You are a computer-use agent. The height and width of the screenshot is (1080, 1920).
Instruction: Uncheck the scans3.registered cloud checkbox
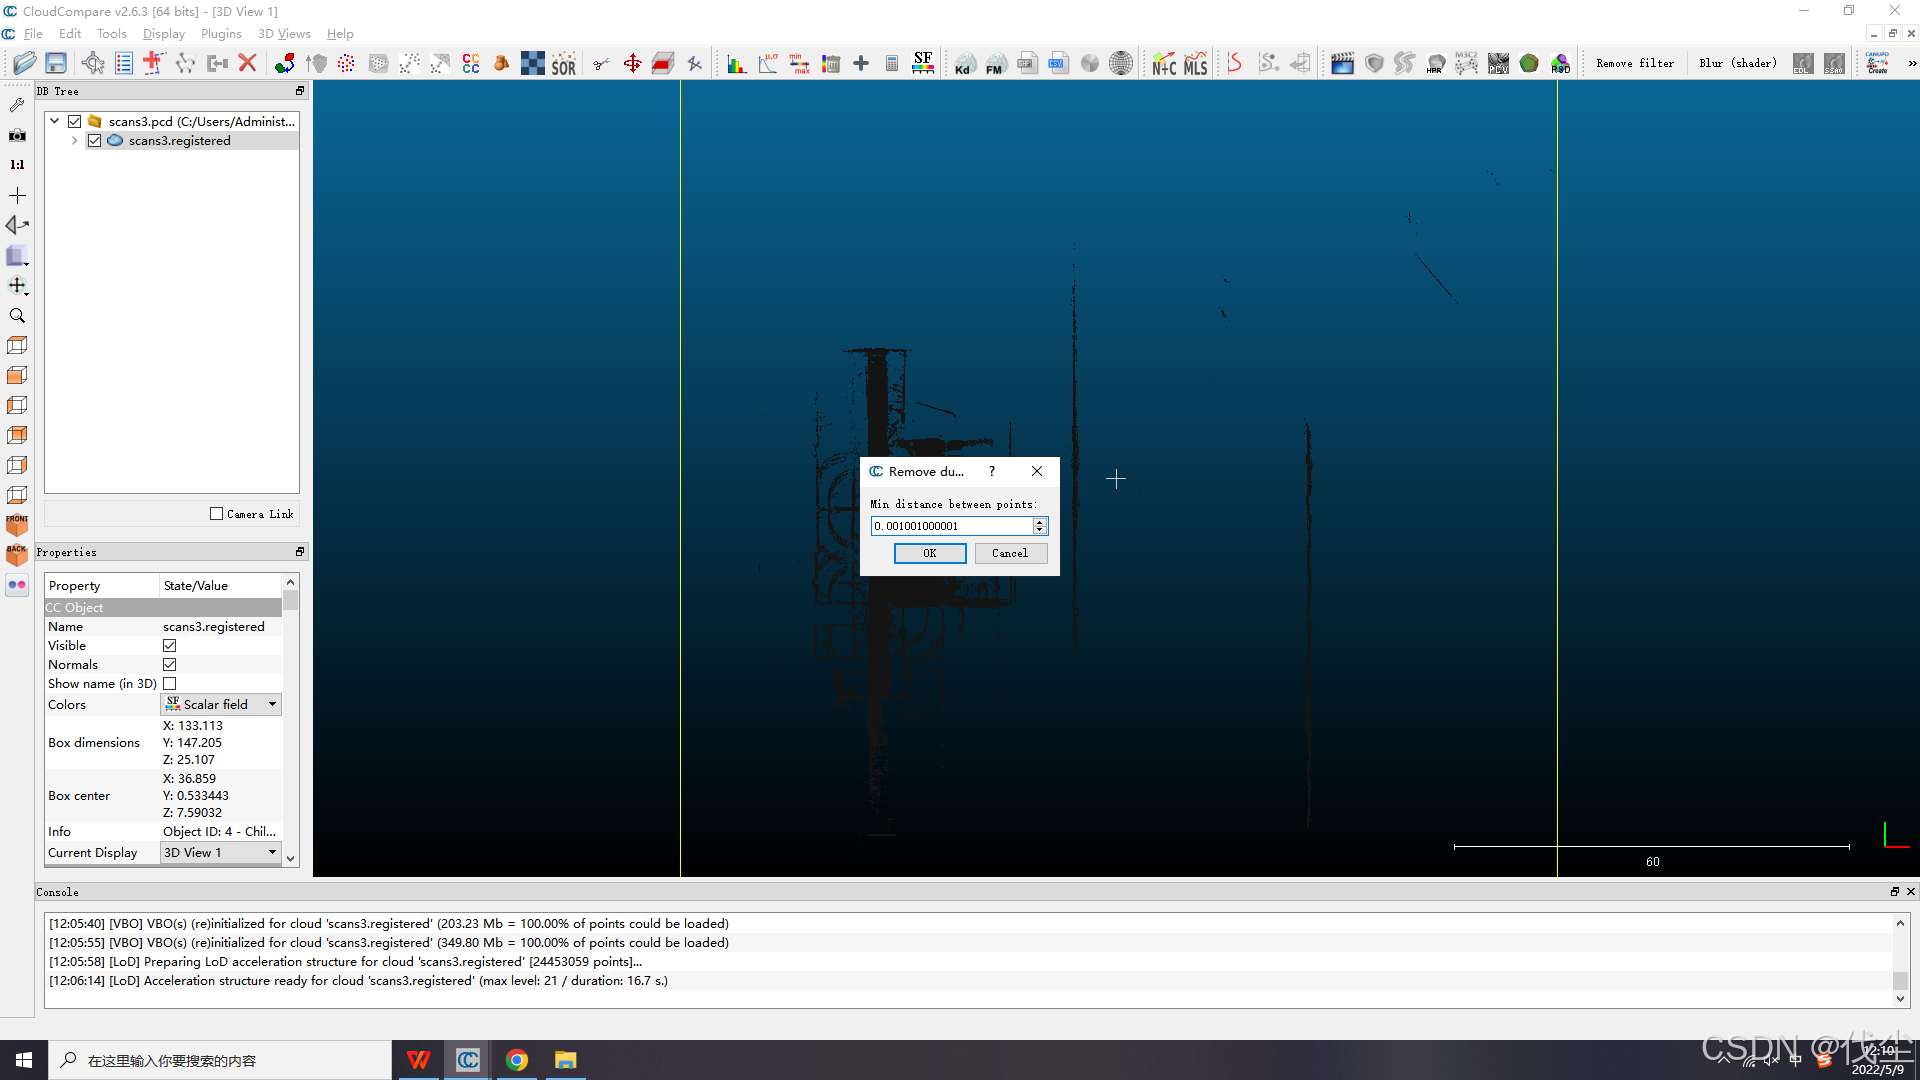(x=94, y=141)
